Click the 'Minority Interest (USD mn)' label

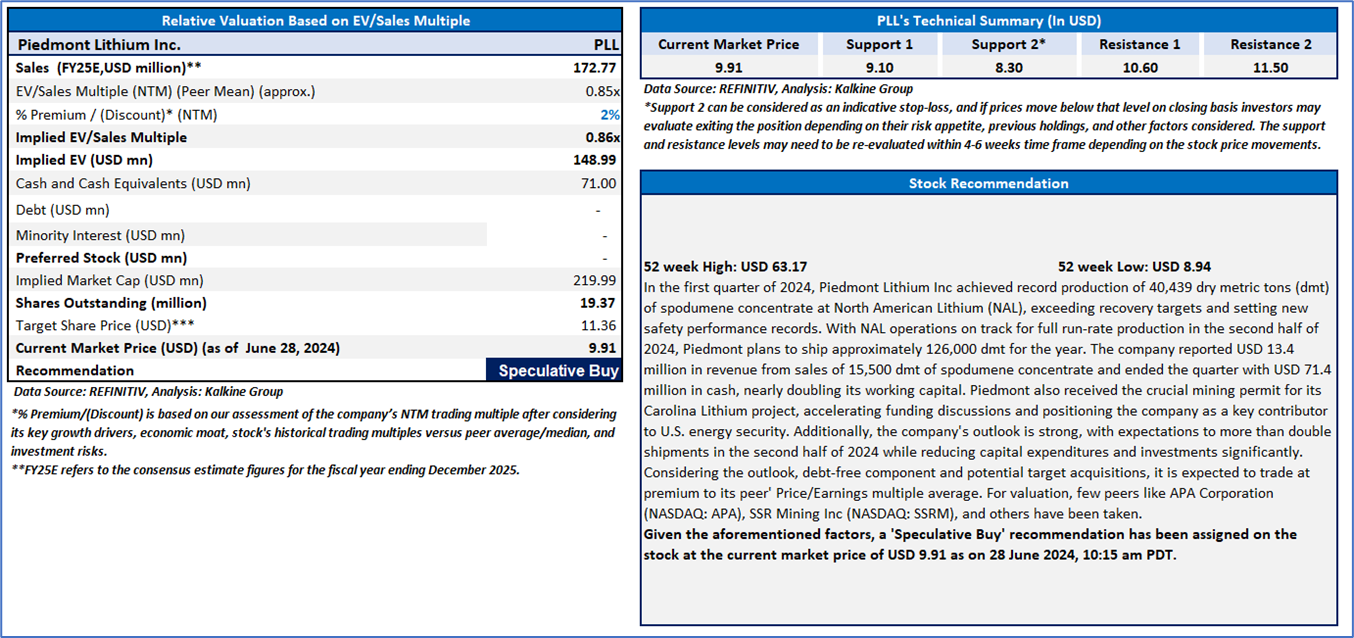click(x=100, y=236)
